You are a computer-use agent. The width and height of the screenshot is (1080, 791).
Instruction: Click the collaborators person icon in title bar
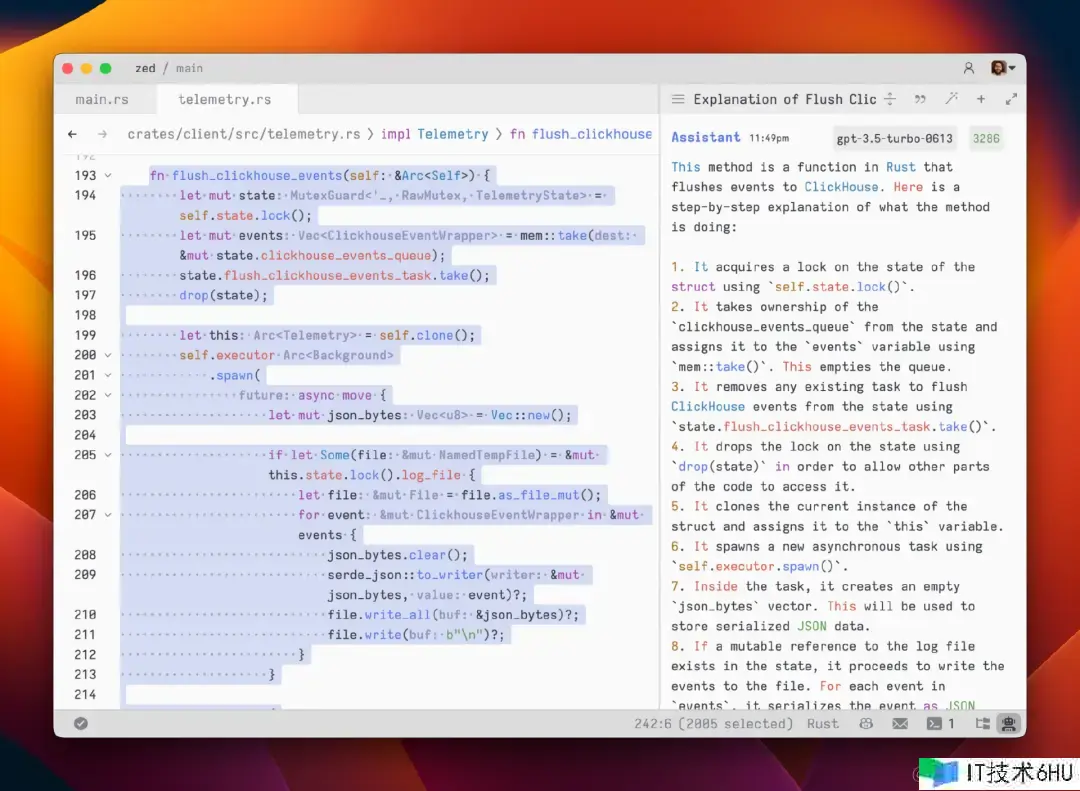click(x=968, y=68)
